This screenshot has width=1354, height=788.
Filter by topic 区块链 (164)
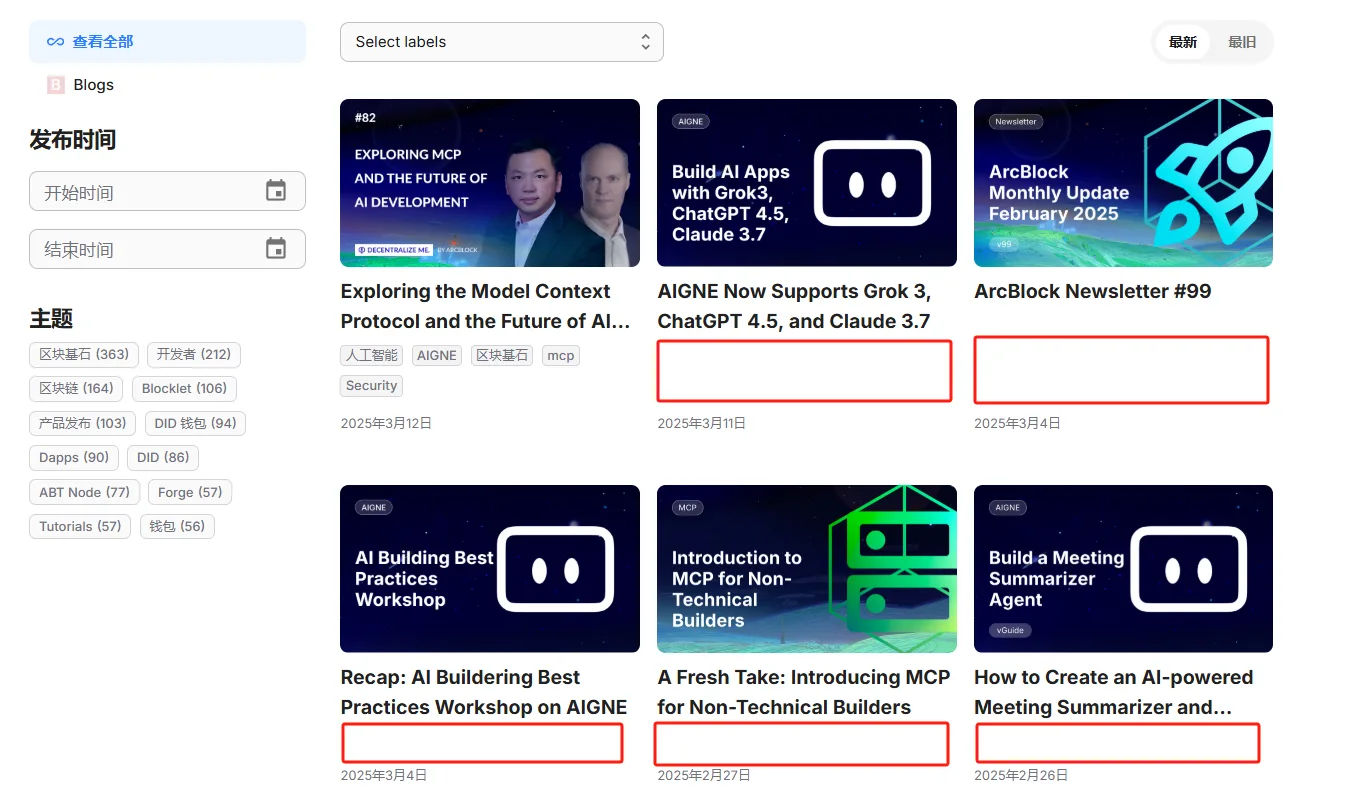[x=76, y=388]
